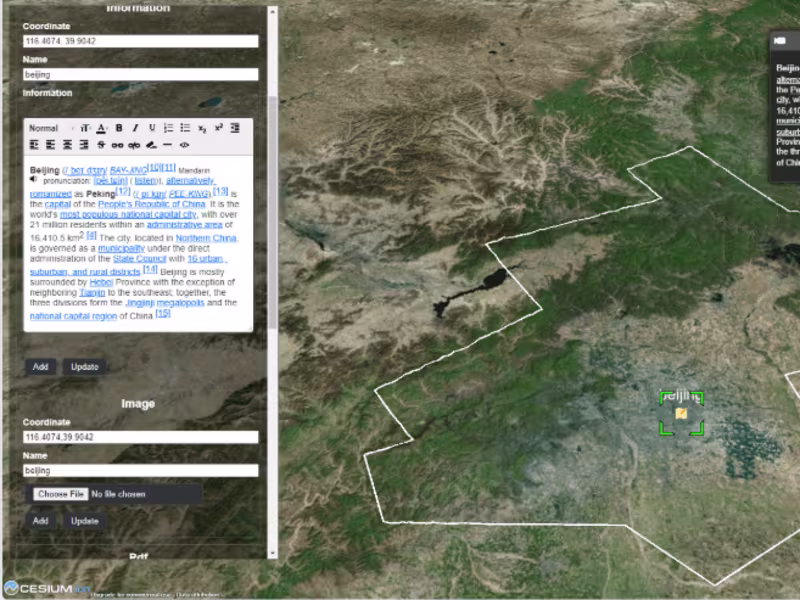Image resolution: width=800 pixels, height=600 pixels.
Task: Focus the Image Name field
Action: pyautogui.click(x=140, y=470)
